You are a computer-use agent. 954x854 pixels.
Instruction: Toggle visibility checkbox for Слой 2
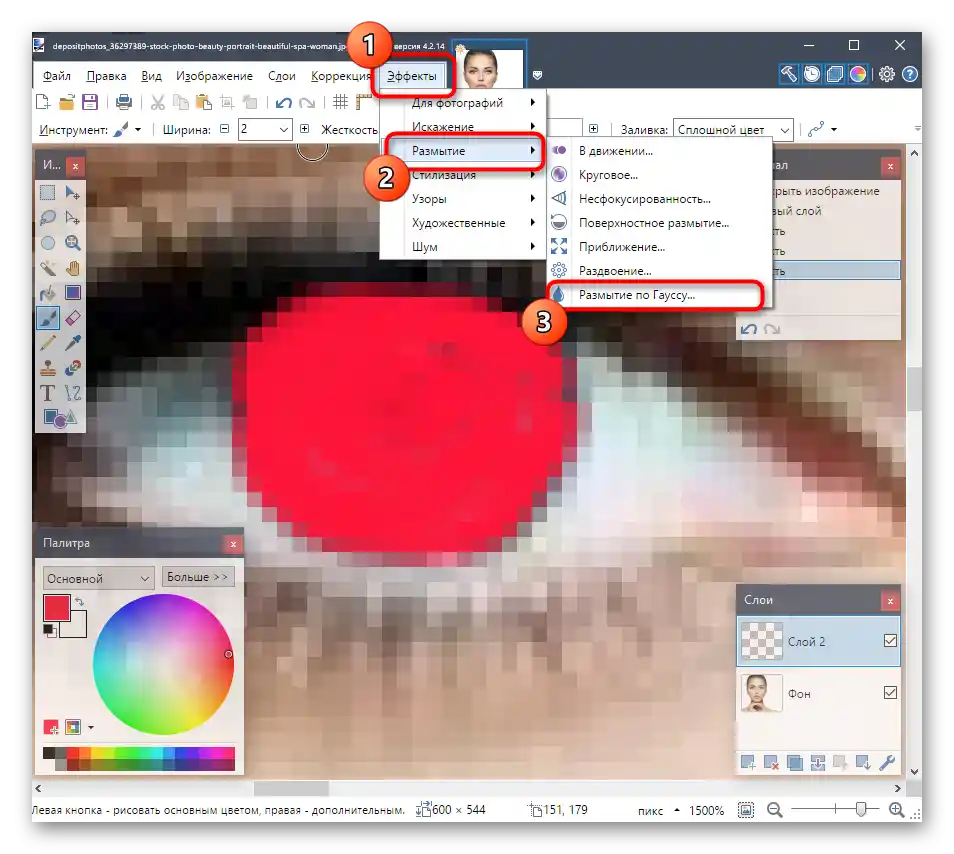(x=890, y=640)
